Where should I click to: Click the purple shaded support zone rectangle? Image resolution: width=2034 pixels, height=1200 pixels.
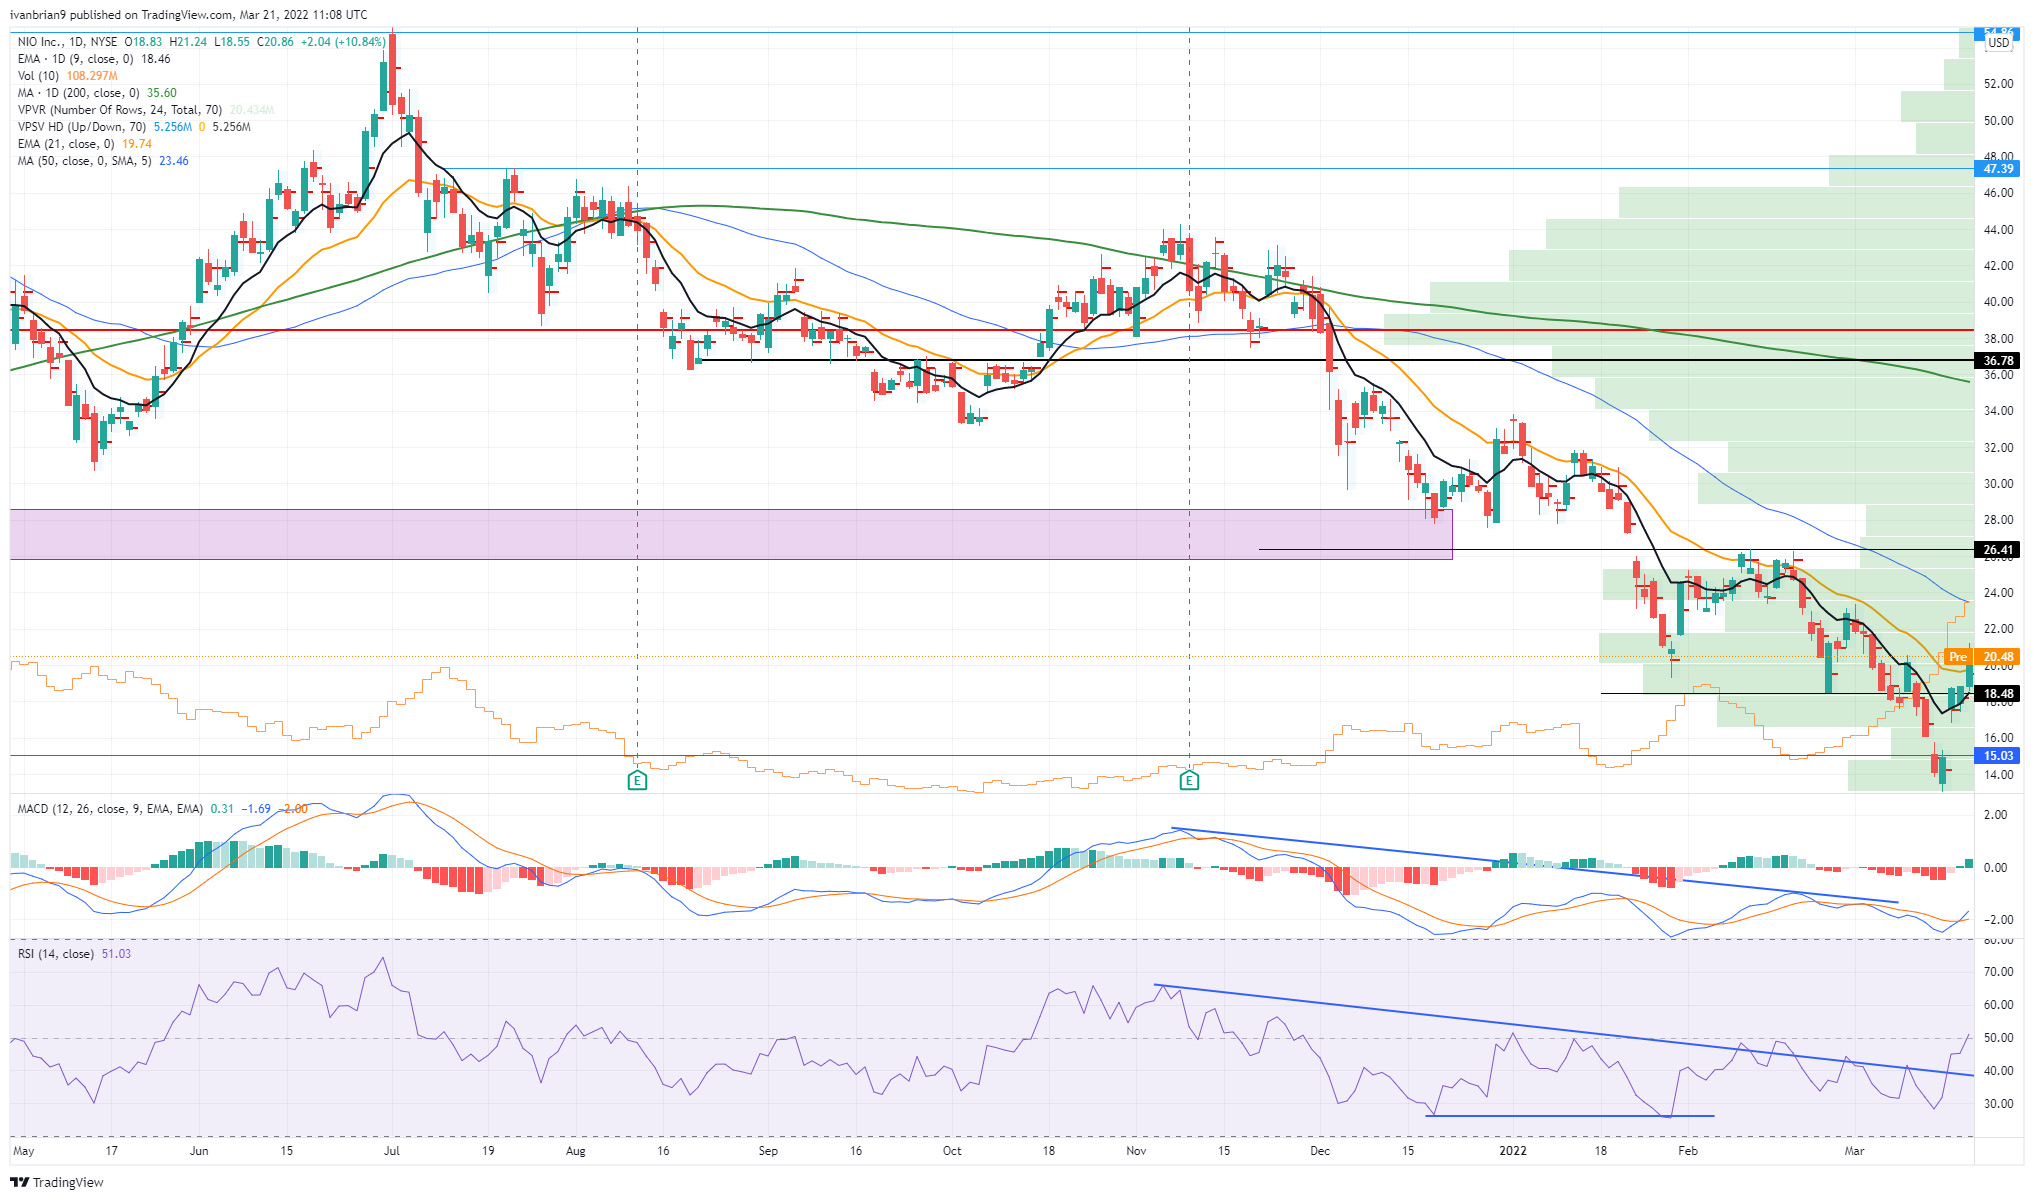730,534
